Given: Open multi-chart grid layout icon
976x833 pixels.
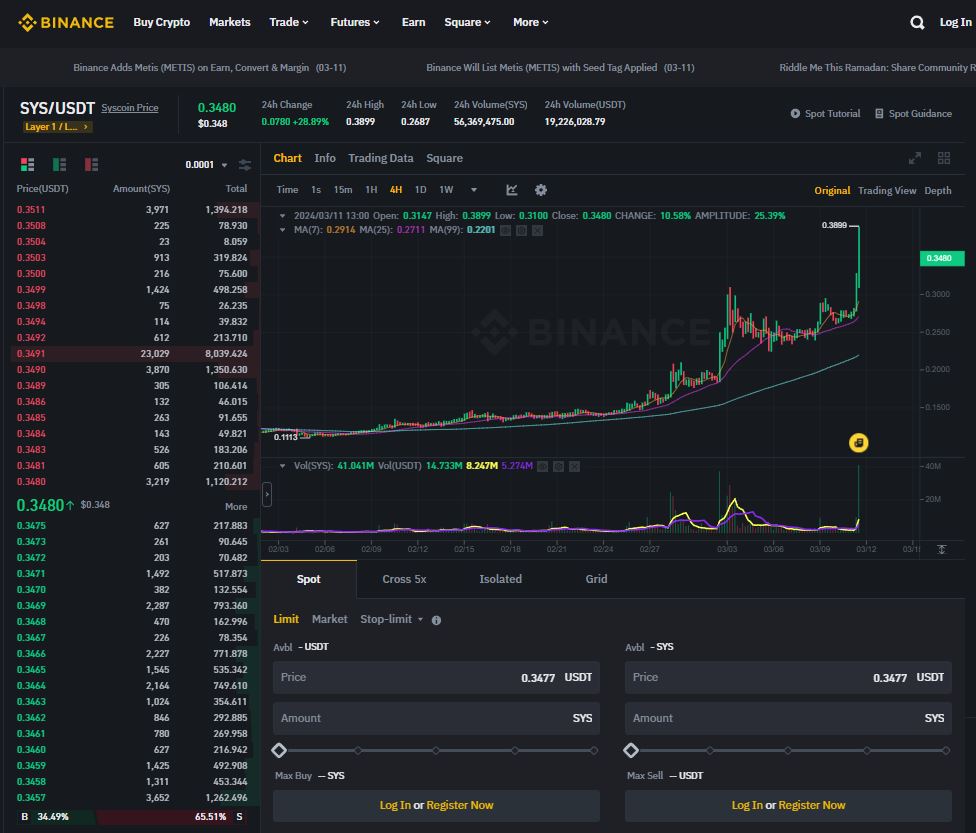Looking at the screenshot, I should (x=944, y=158).
